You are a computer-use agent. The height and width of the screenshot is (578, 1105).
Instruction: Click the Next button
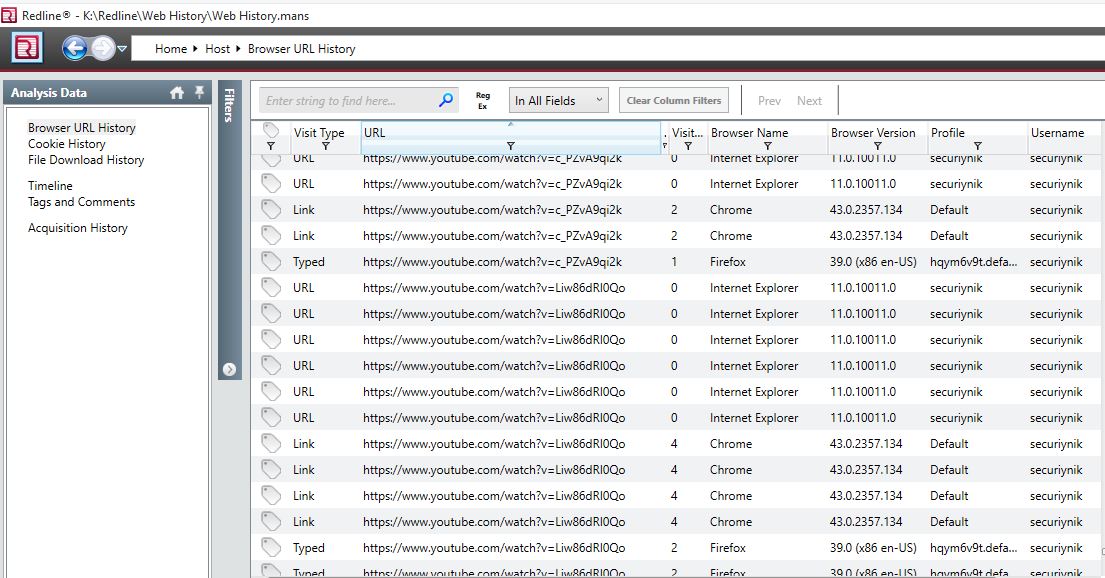click(x=809, y=101)
